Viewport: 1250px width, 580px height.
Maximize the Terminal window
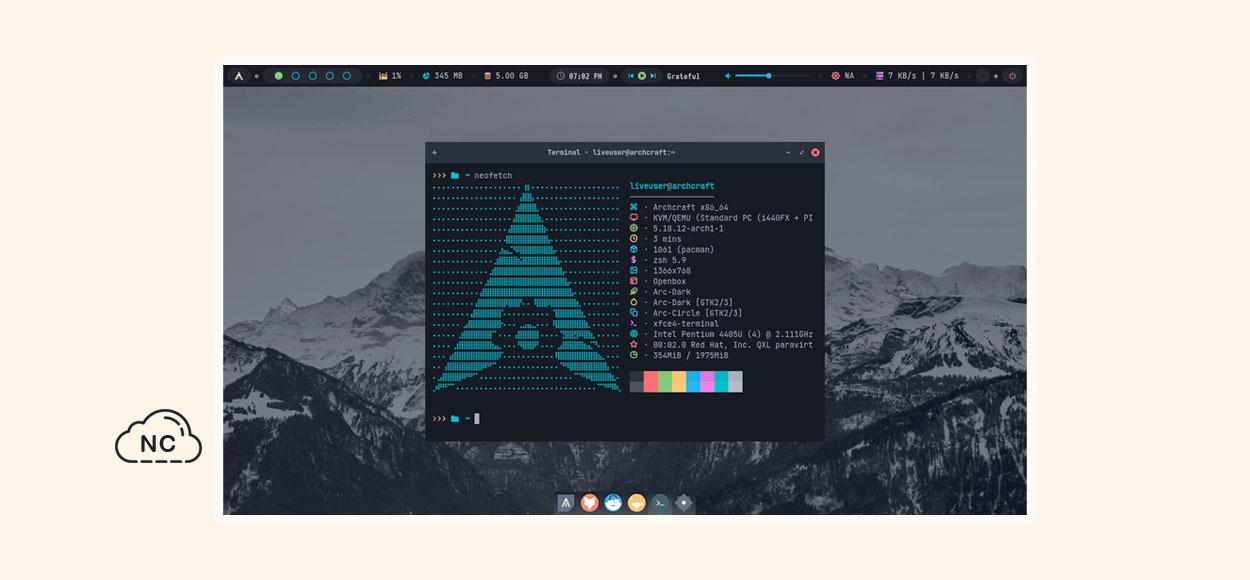(801, 152)
